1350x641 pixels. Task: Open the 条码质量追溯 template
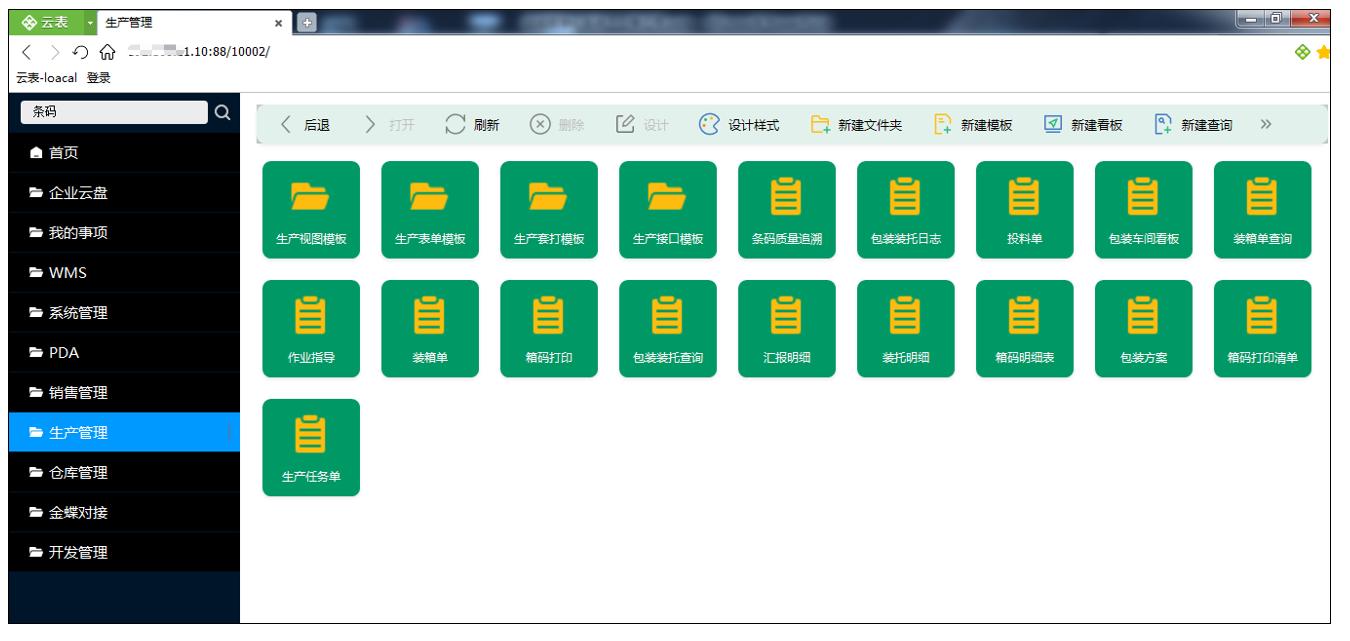click(788, 210)
